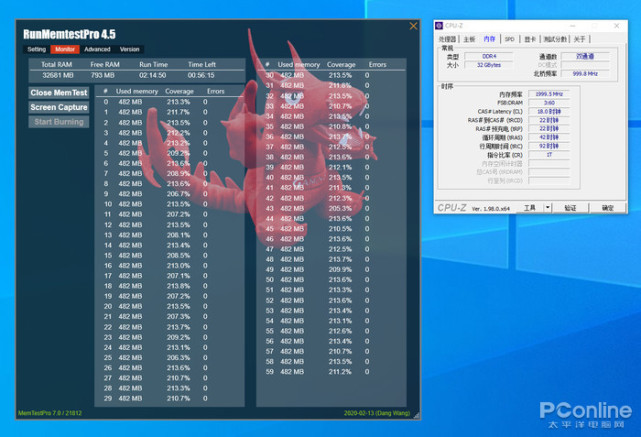Click the 212.1% coverage in row 39
The height and width of the screenshot is (437, 641).
340,168
